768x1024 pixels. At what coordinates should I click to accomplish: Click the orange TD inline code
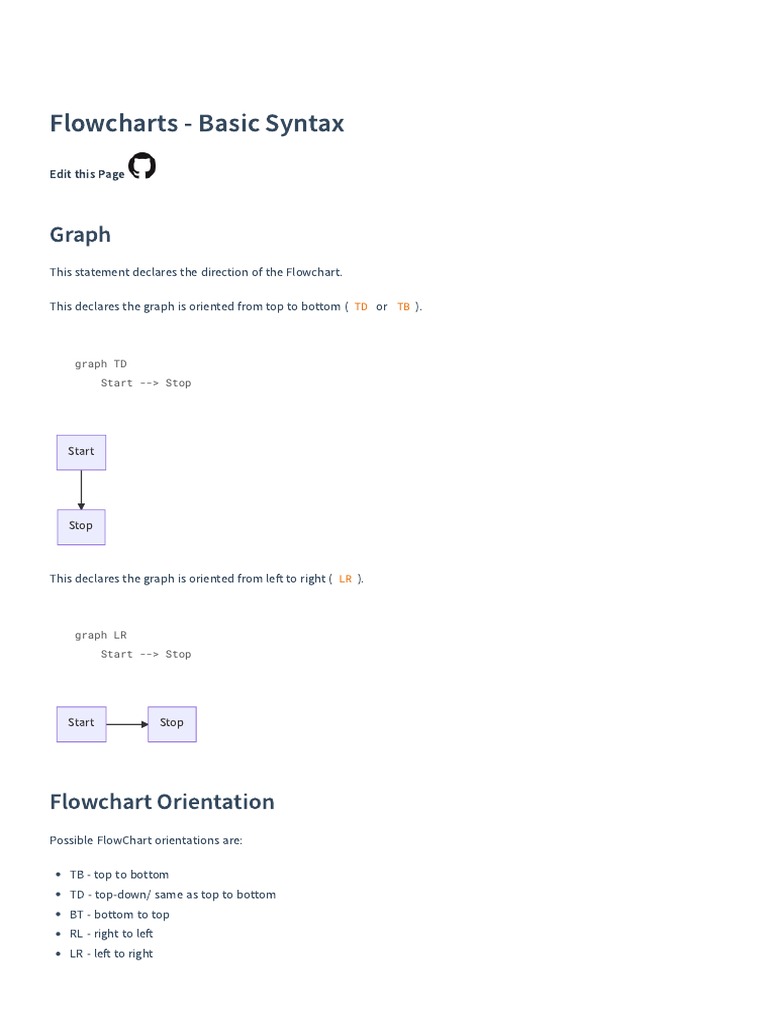(361, 307)
